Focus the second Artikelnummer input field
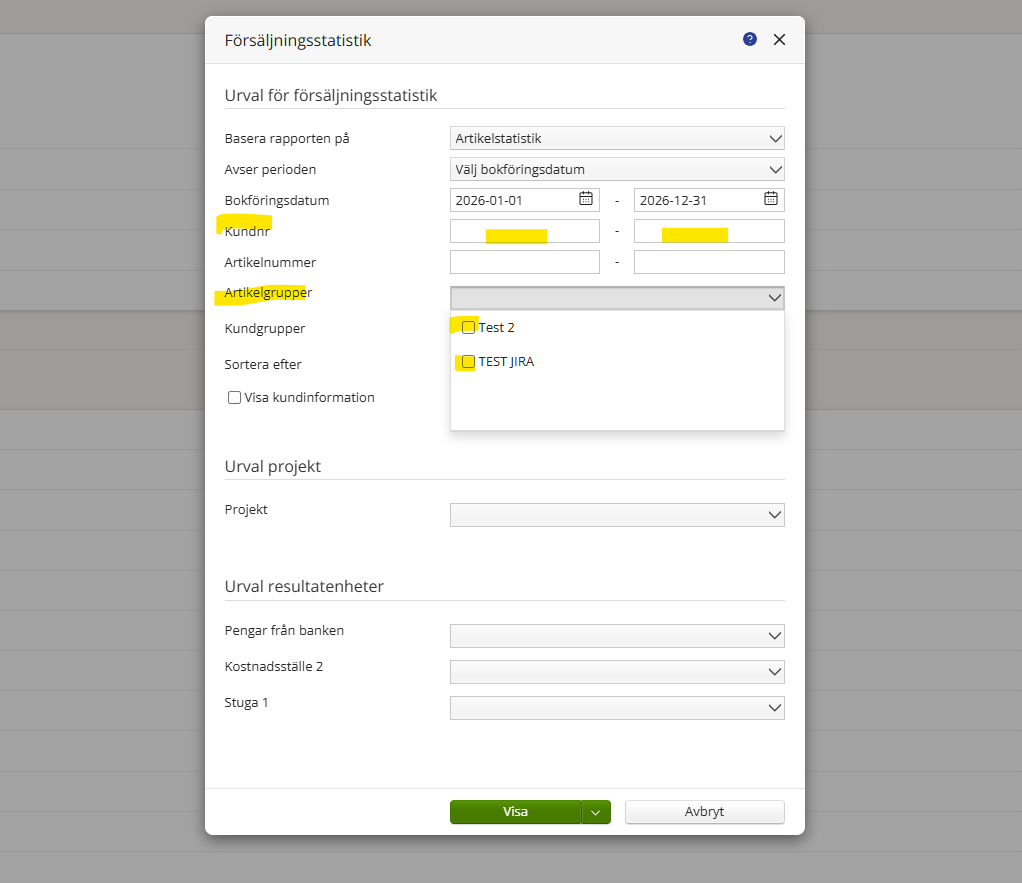The width and height of the screenshot is (1022, 883). pyautogui.click(x=709, y=262)
